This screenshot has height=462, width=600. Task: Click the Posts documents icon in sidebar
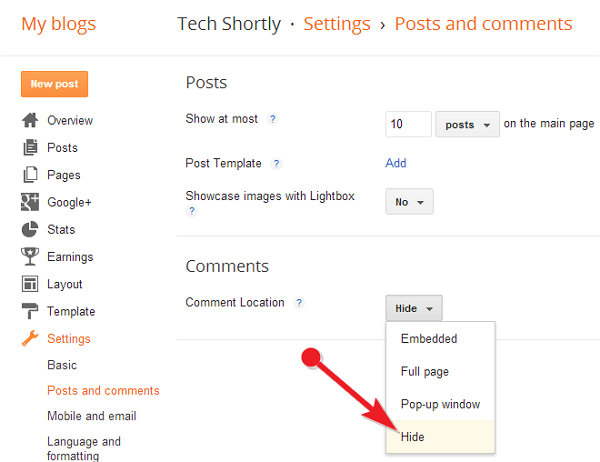click(x=30, y=147)
